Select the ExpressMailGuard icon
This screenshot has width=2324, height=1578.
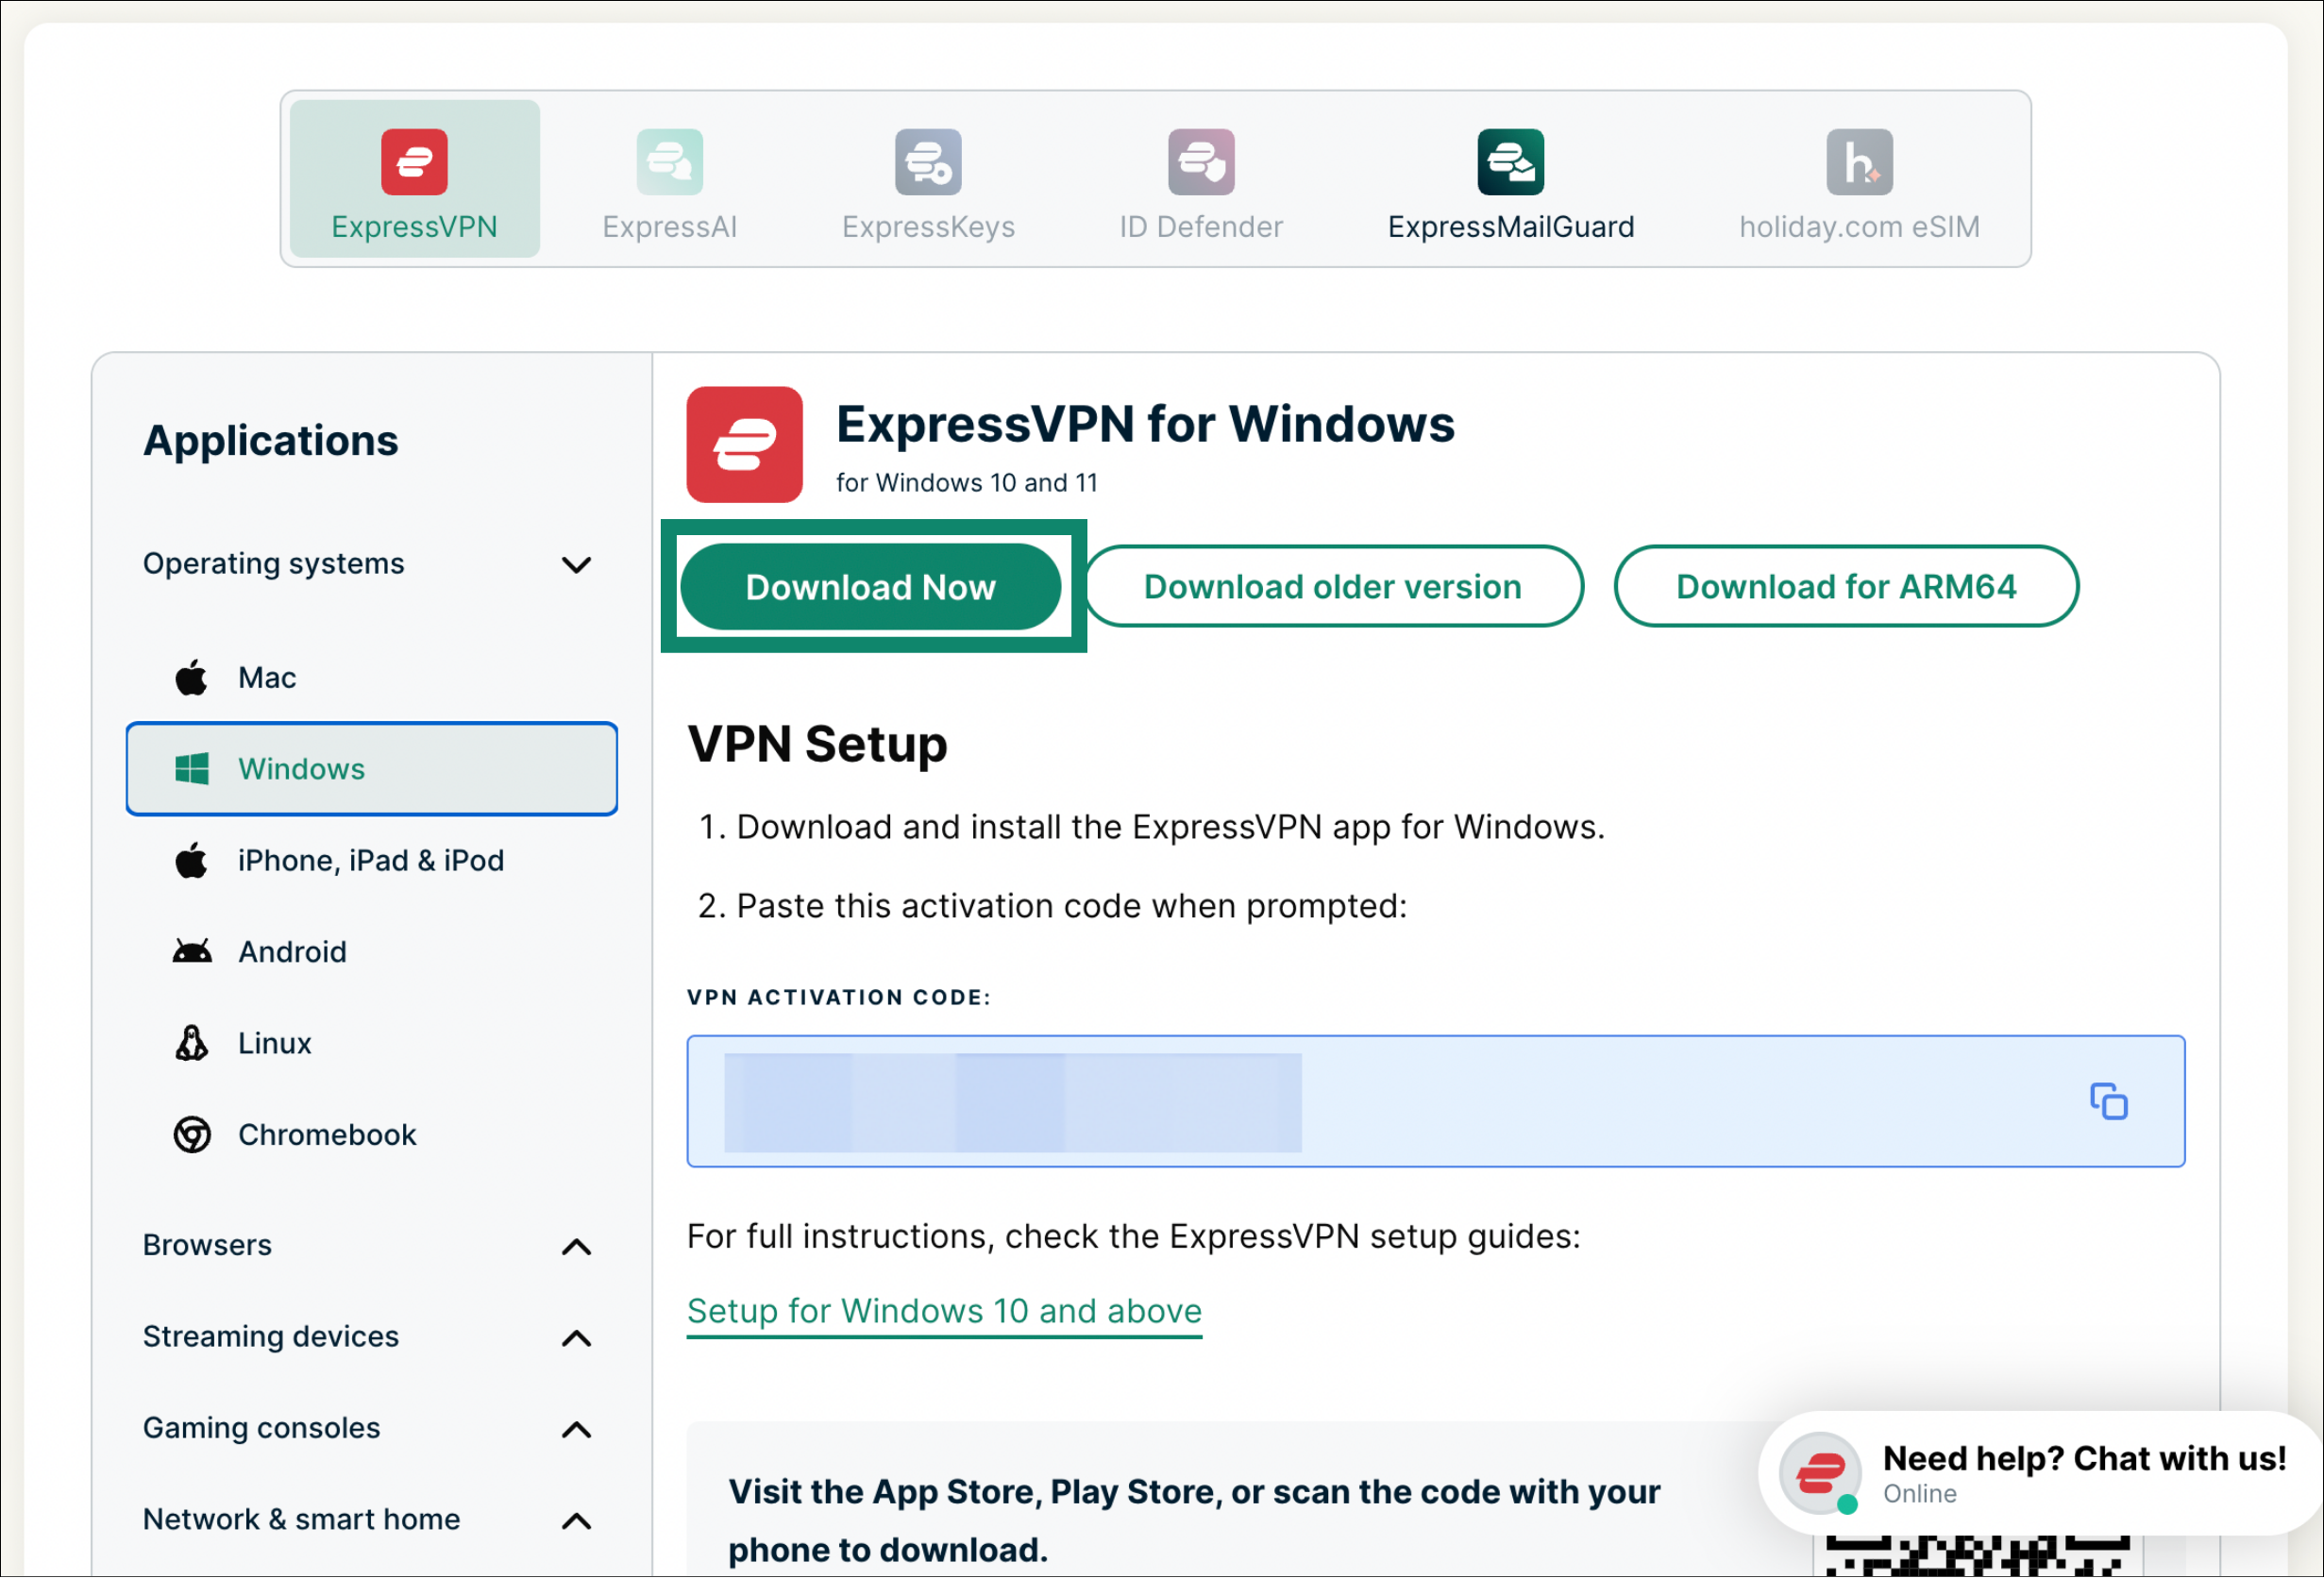click(x=1511, y=162)
